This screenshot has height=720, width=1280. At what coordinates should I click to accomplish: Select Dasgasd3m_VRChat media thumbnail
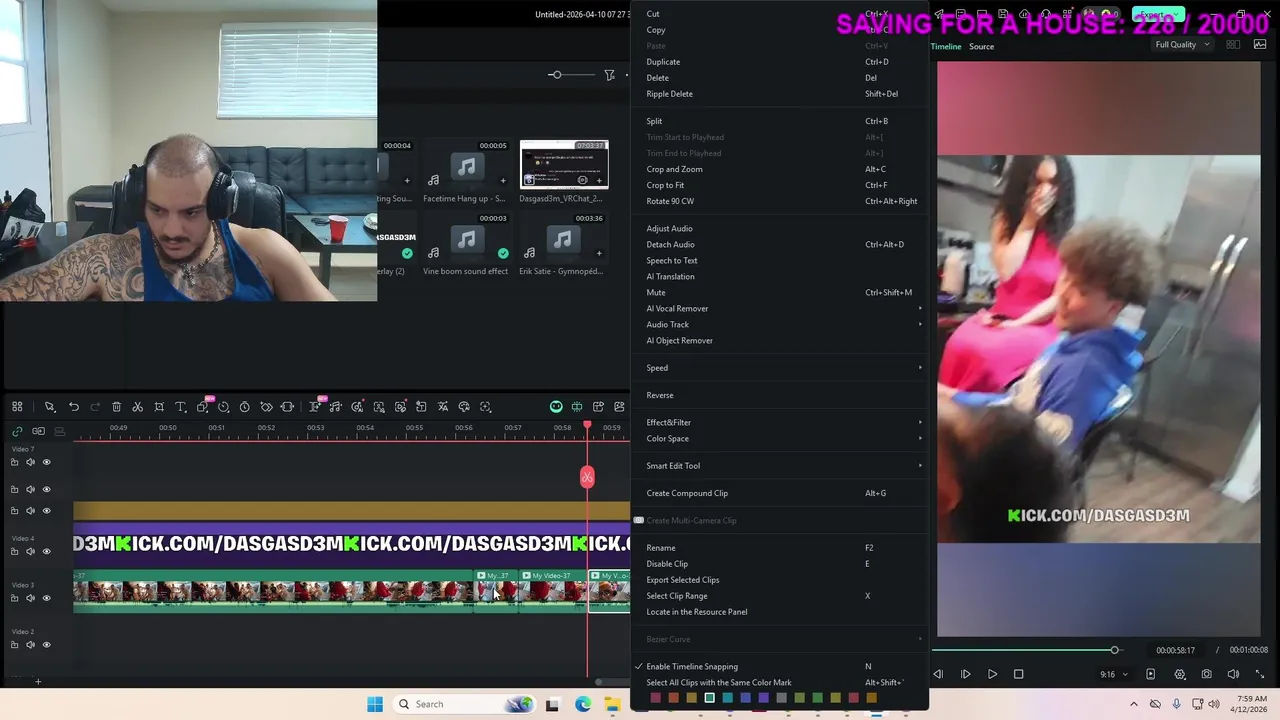pyautogui.click(x=564, y=164)
